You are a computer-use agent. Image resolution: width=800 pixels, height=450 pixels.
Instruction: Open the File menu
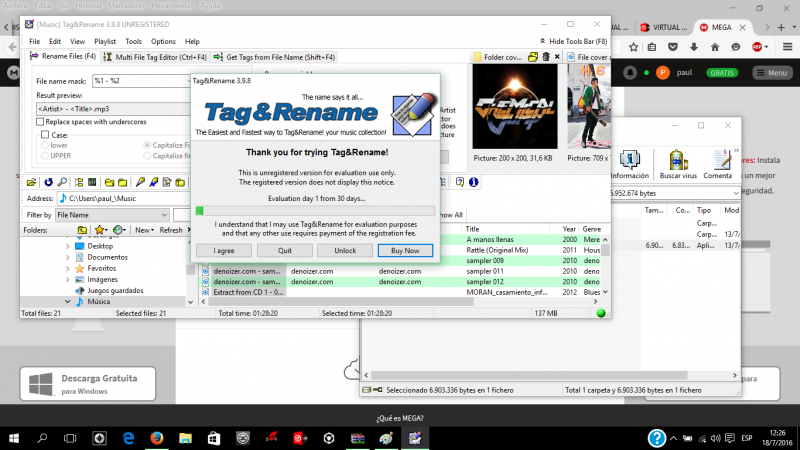tap(34, 41)
